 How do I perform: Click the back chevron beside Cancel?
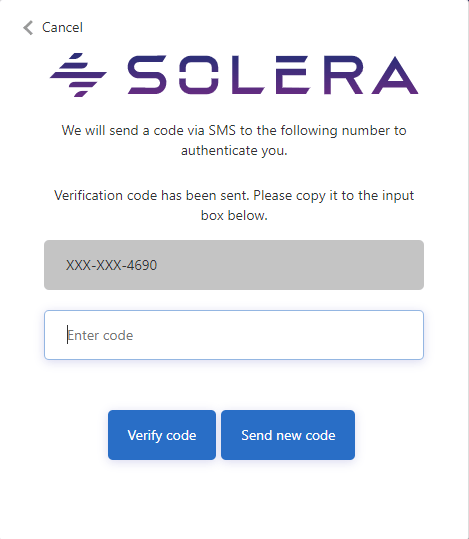[28, 28]
